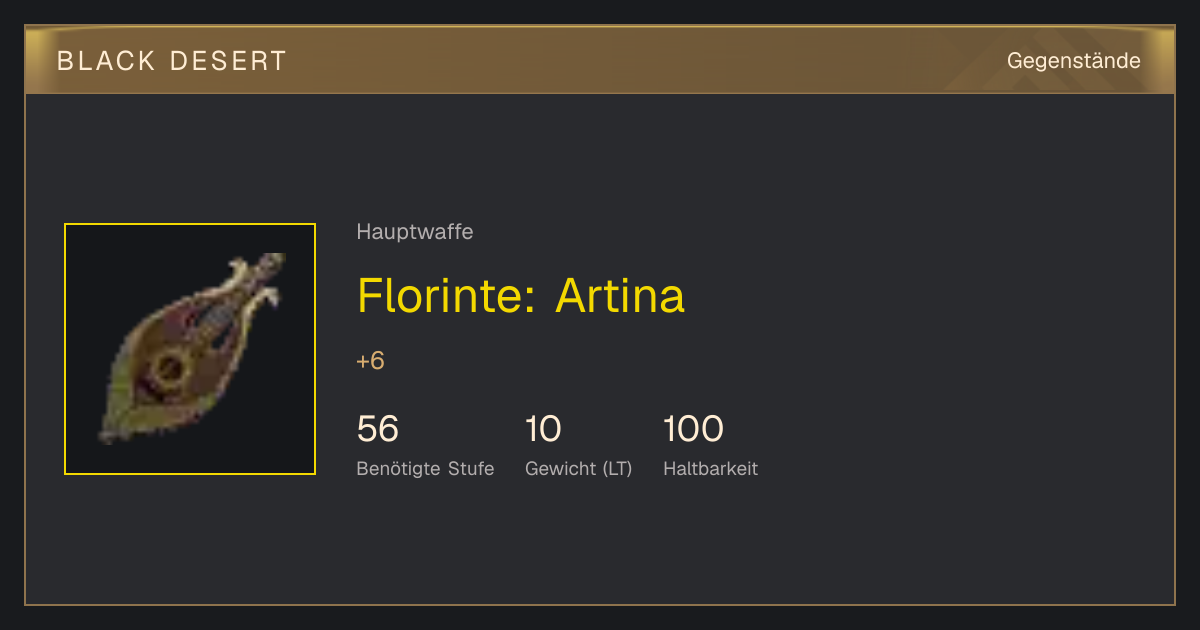Click the Florinte: Artina item title
This screenshot has height=630, width=1200.
click(x=521, y=296)
